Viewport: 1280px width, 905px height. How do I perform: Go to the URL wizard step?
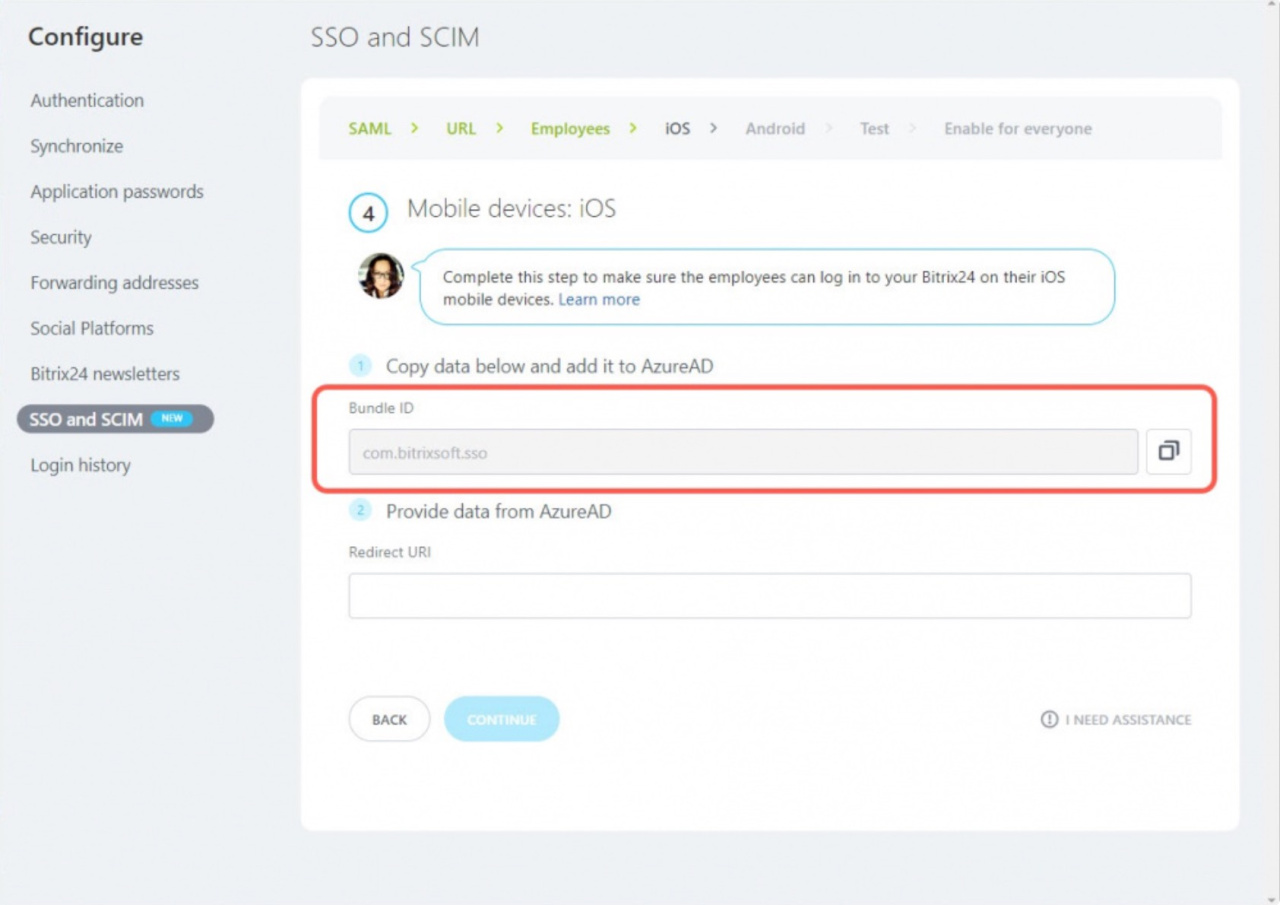tap(461, 129)
